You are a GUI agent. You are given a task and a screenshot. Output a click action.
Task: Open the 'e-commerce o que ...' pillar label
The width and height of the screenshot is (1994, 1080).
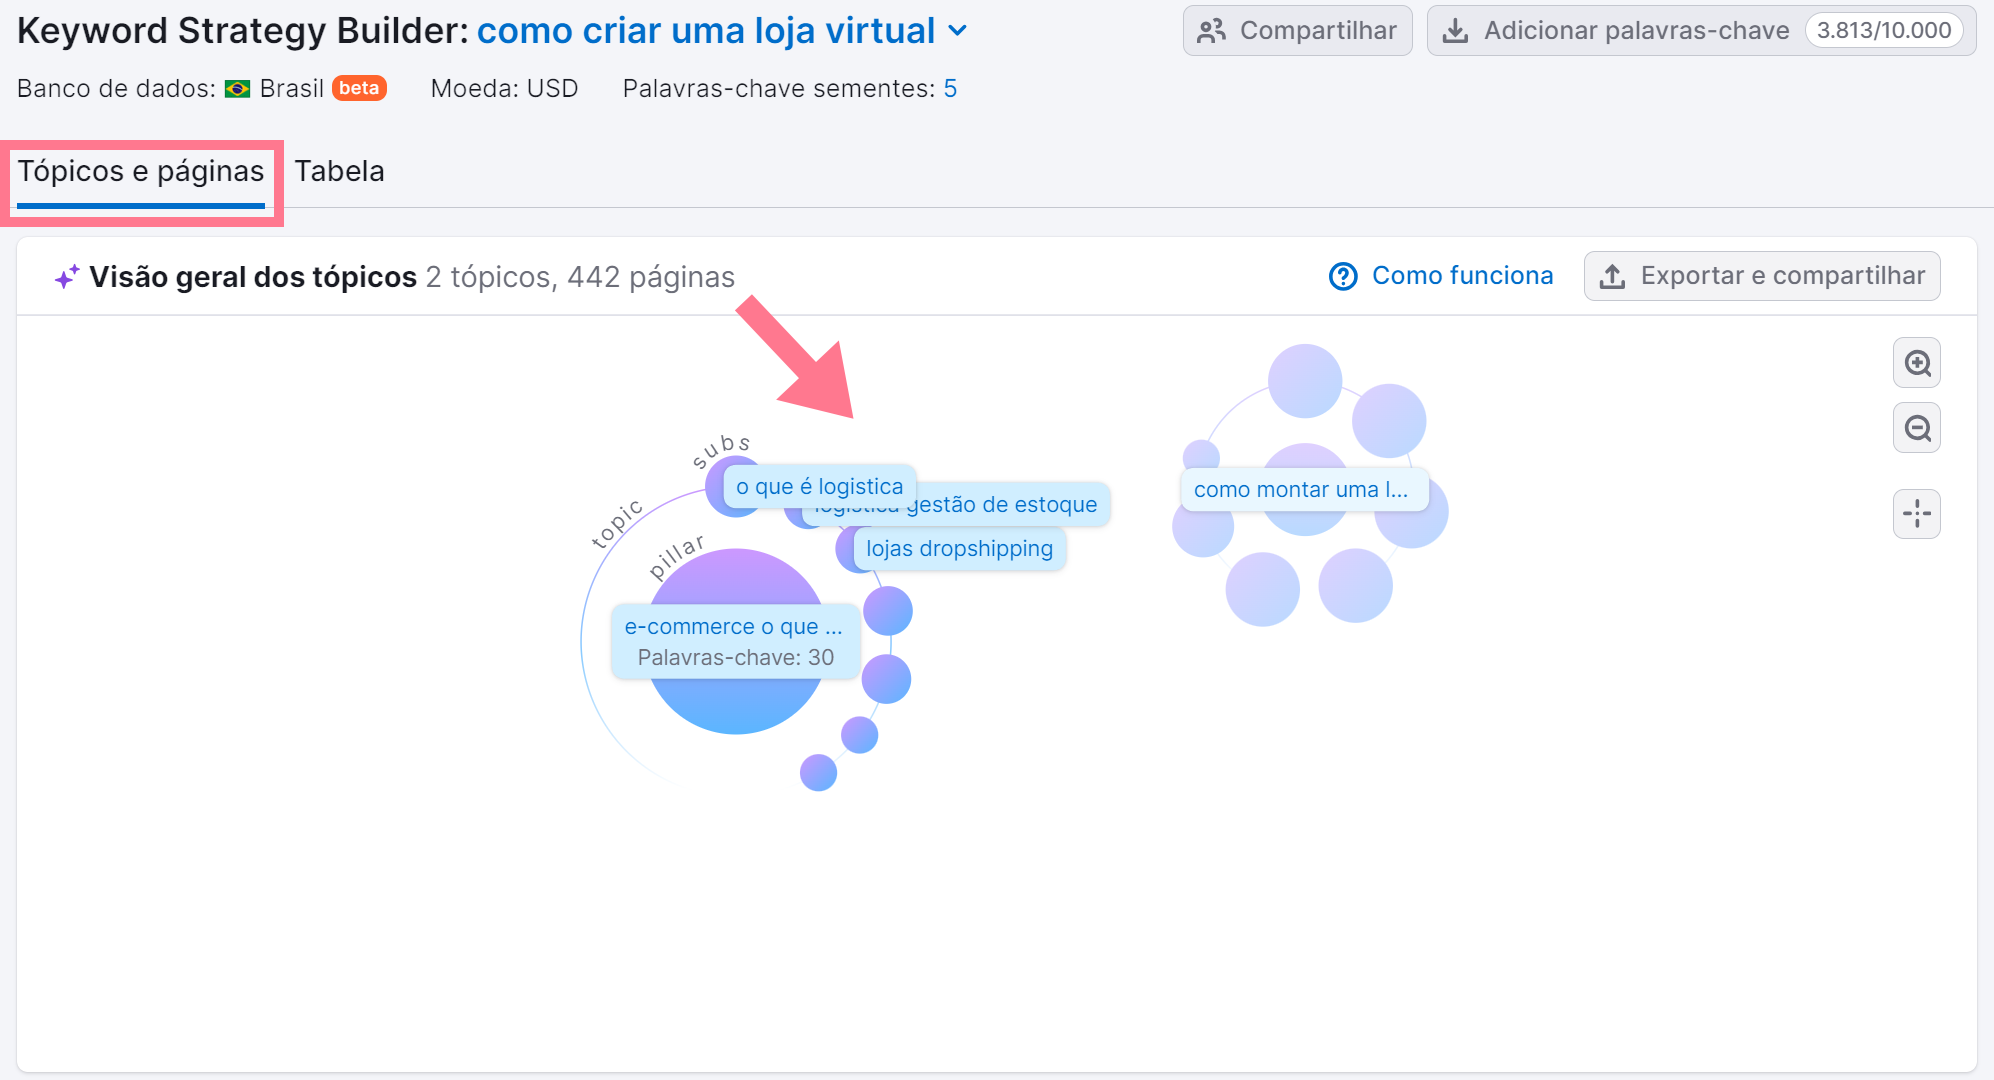tap(735, 641)
